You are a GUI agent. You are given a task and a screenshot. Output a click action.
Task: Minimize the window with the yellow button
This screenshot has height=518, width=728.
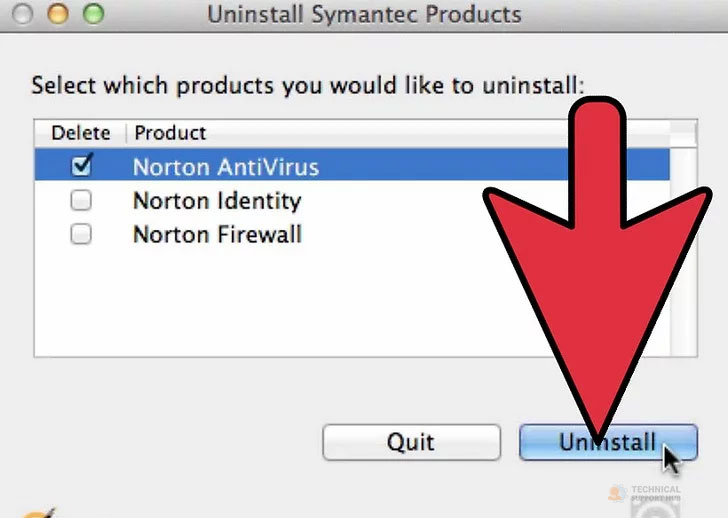click(59, 13)
